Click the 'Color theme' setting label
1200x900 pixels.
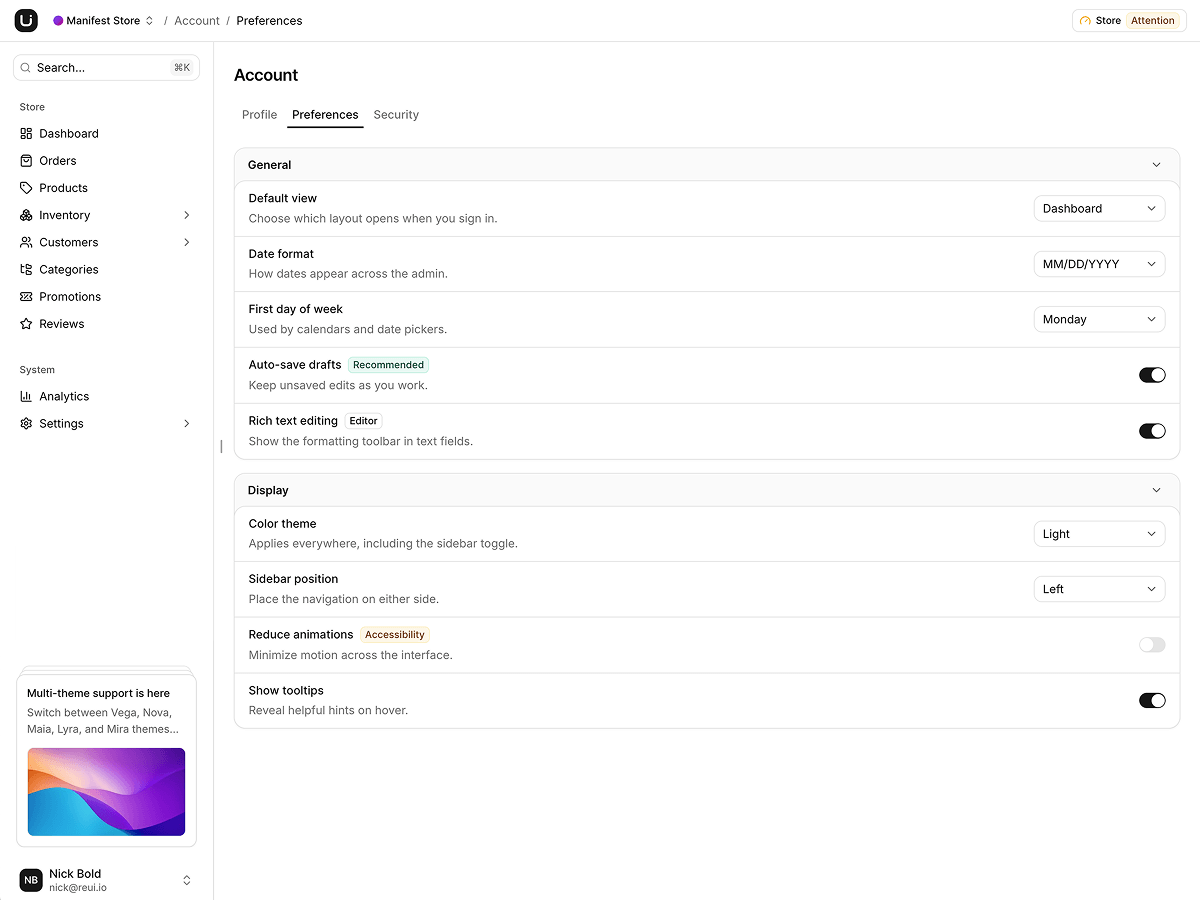point(283,523)
